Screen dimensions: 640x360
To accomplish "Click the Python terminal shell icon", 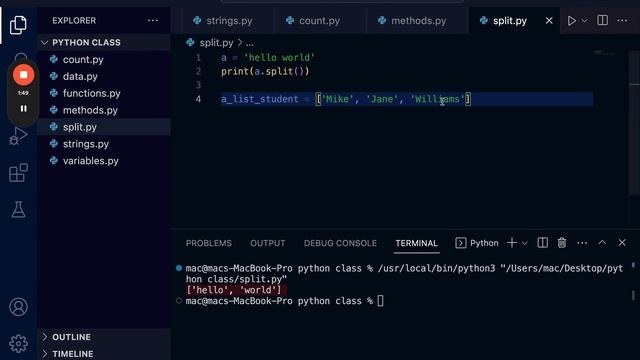I will click(x=460, y=243).
